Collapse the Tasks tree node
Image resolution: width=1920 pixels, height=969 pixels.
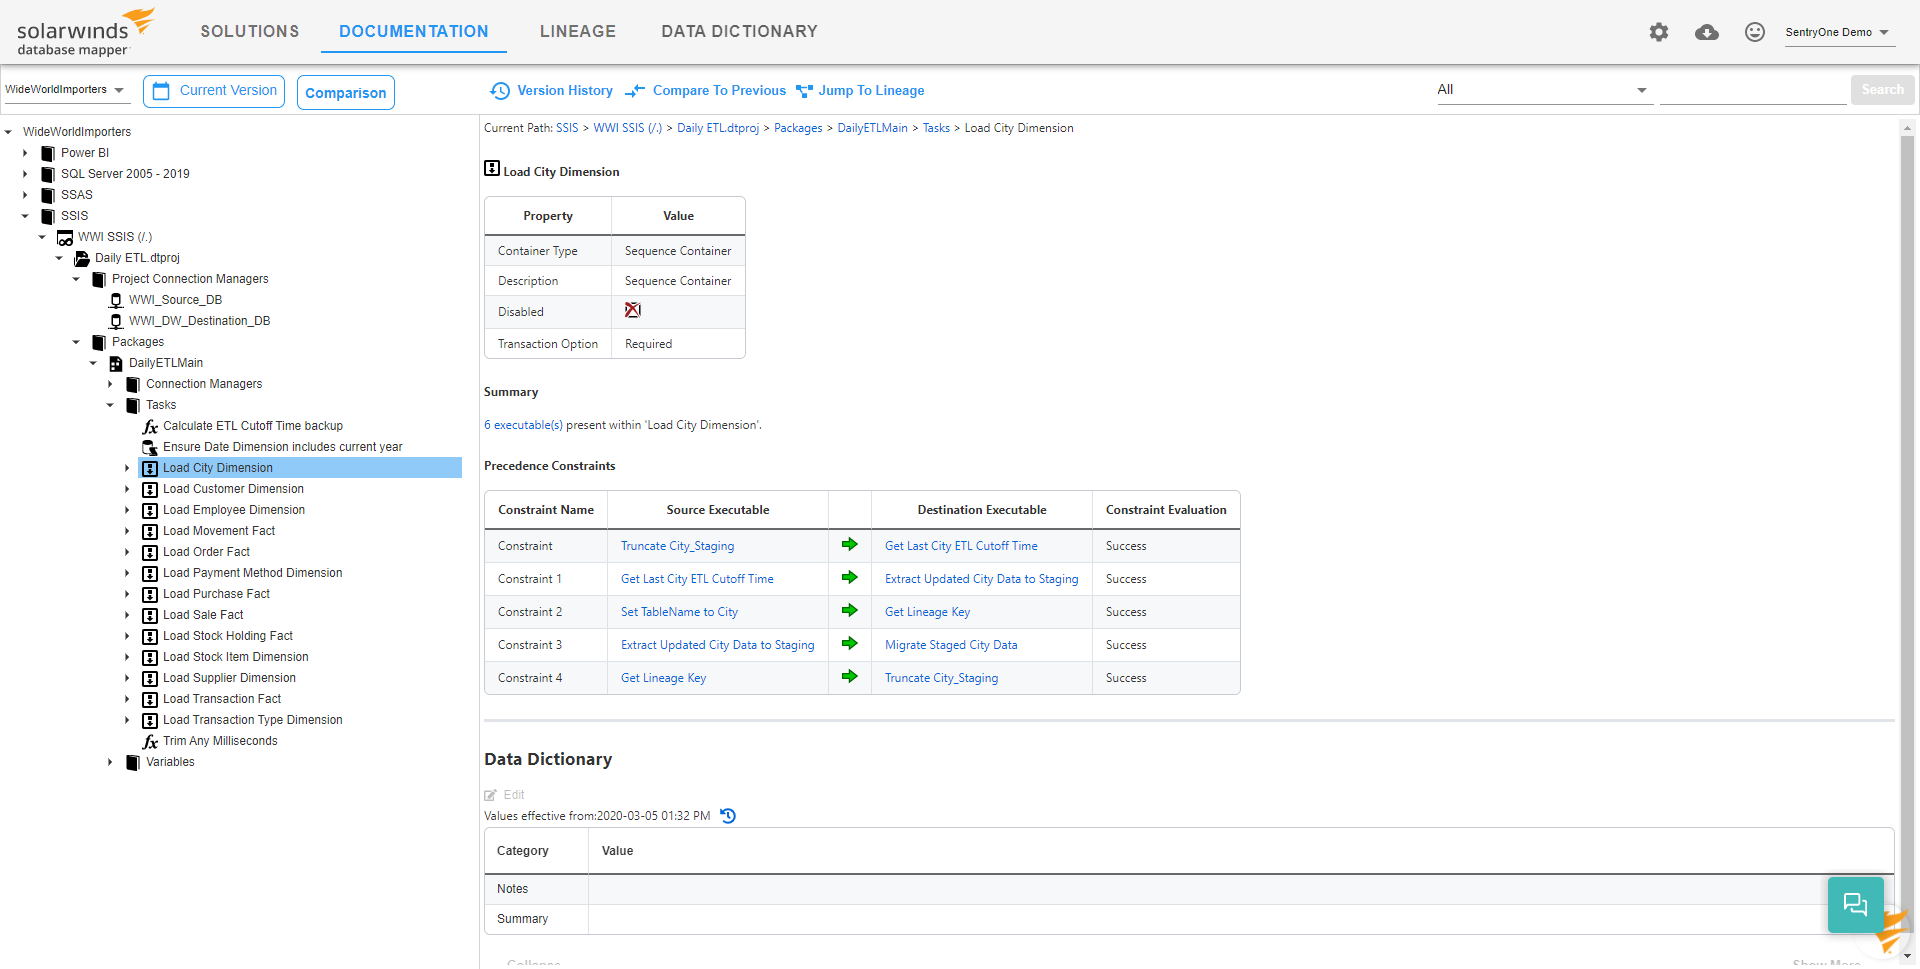click(x=110, y=405)
